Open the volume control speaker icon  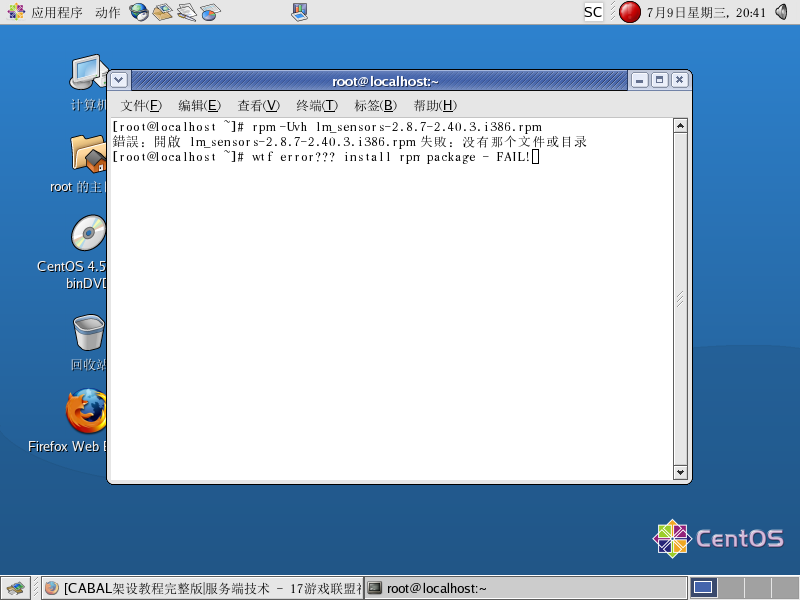pos(782,12)
